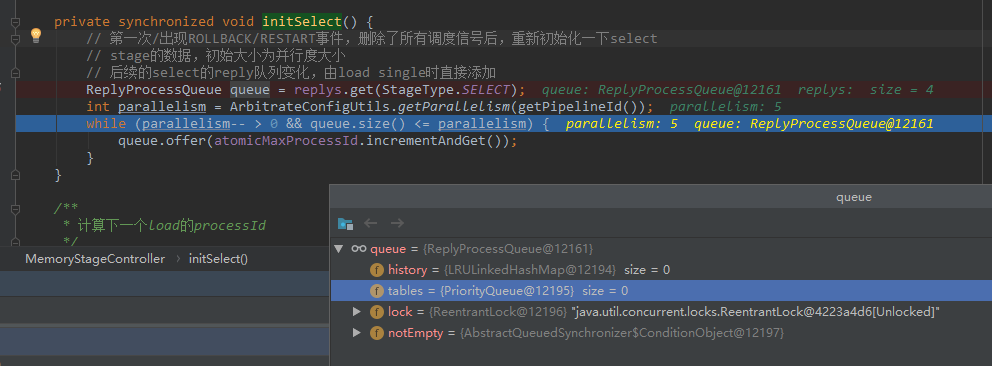The width and height of the screenshot is (992, 366).
Task: Expand the notEmpty ConditionObject node
Action: (x=357, y=332)
